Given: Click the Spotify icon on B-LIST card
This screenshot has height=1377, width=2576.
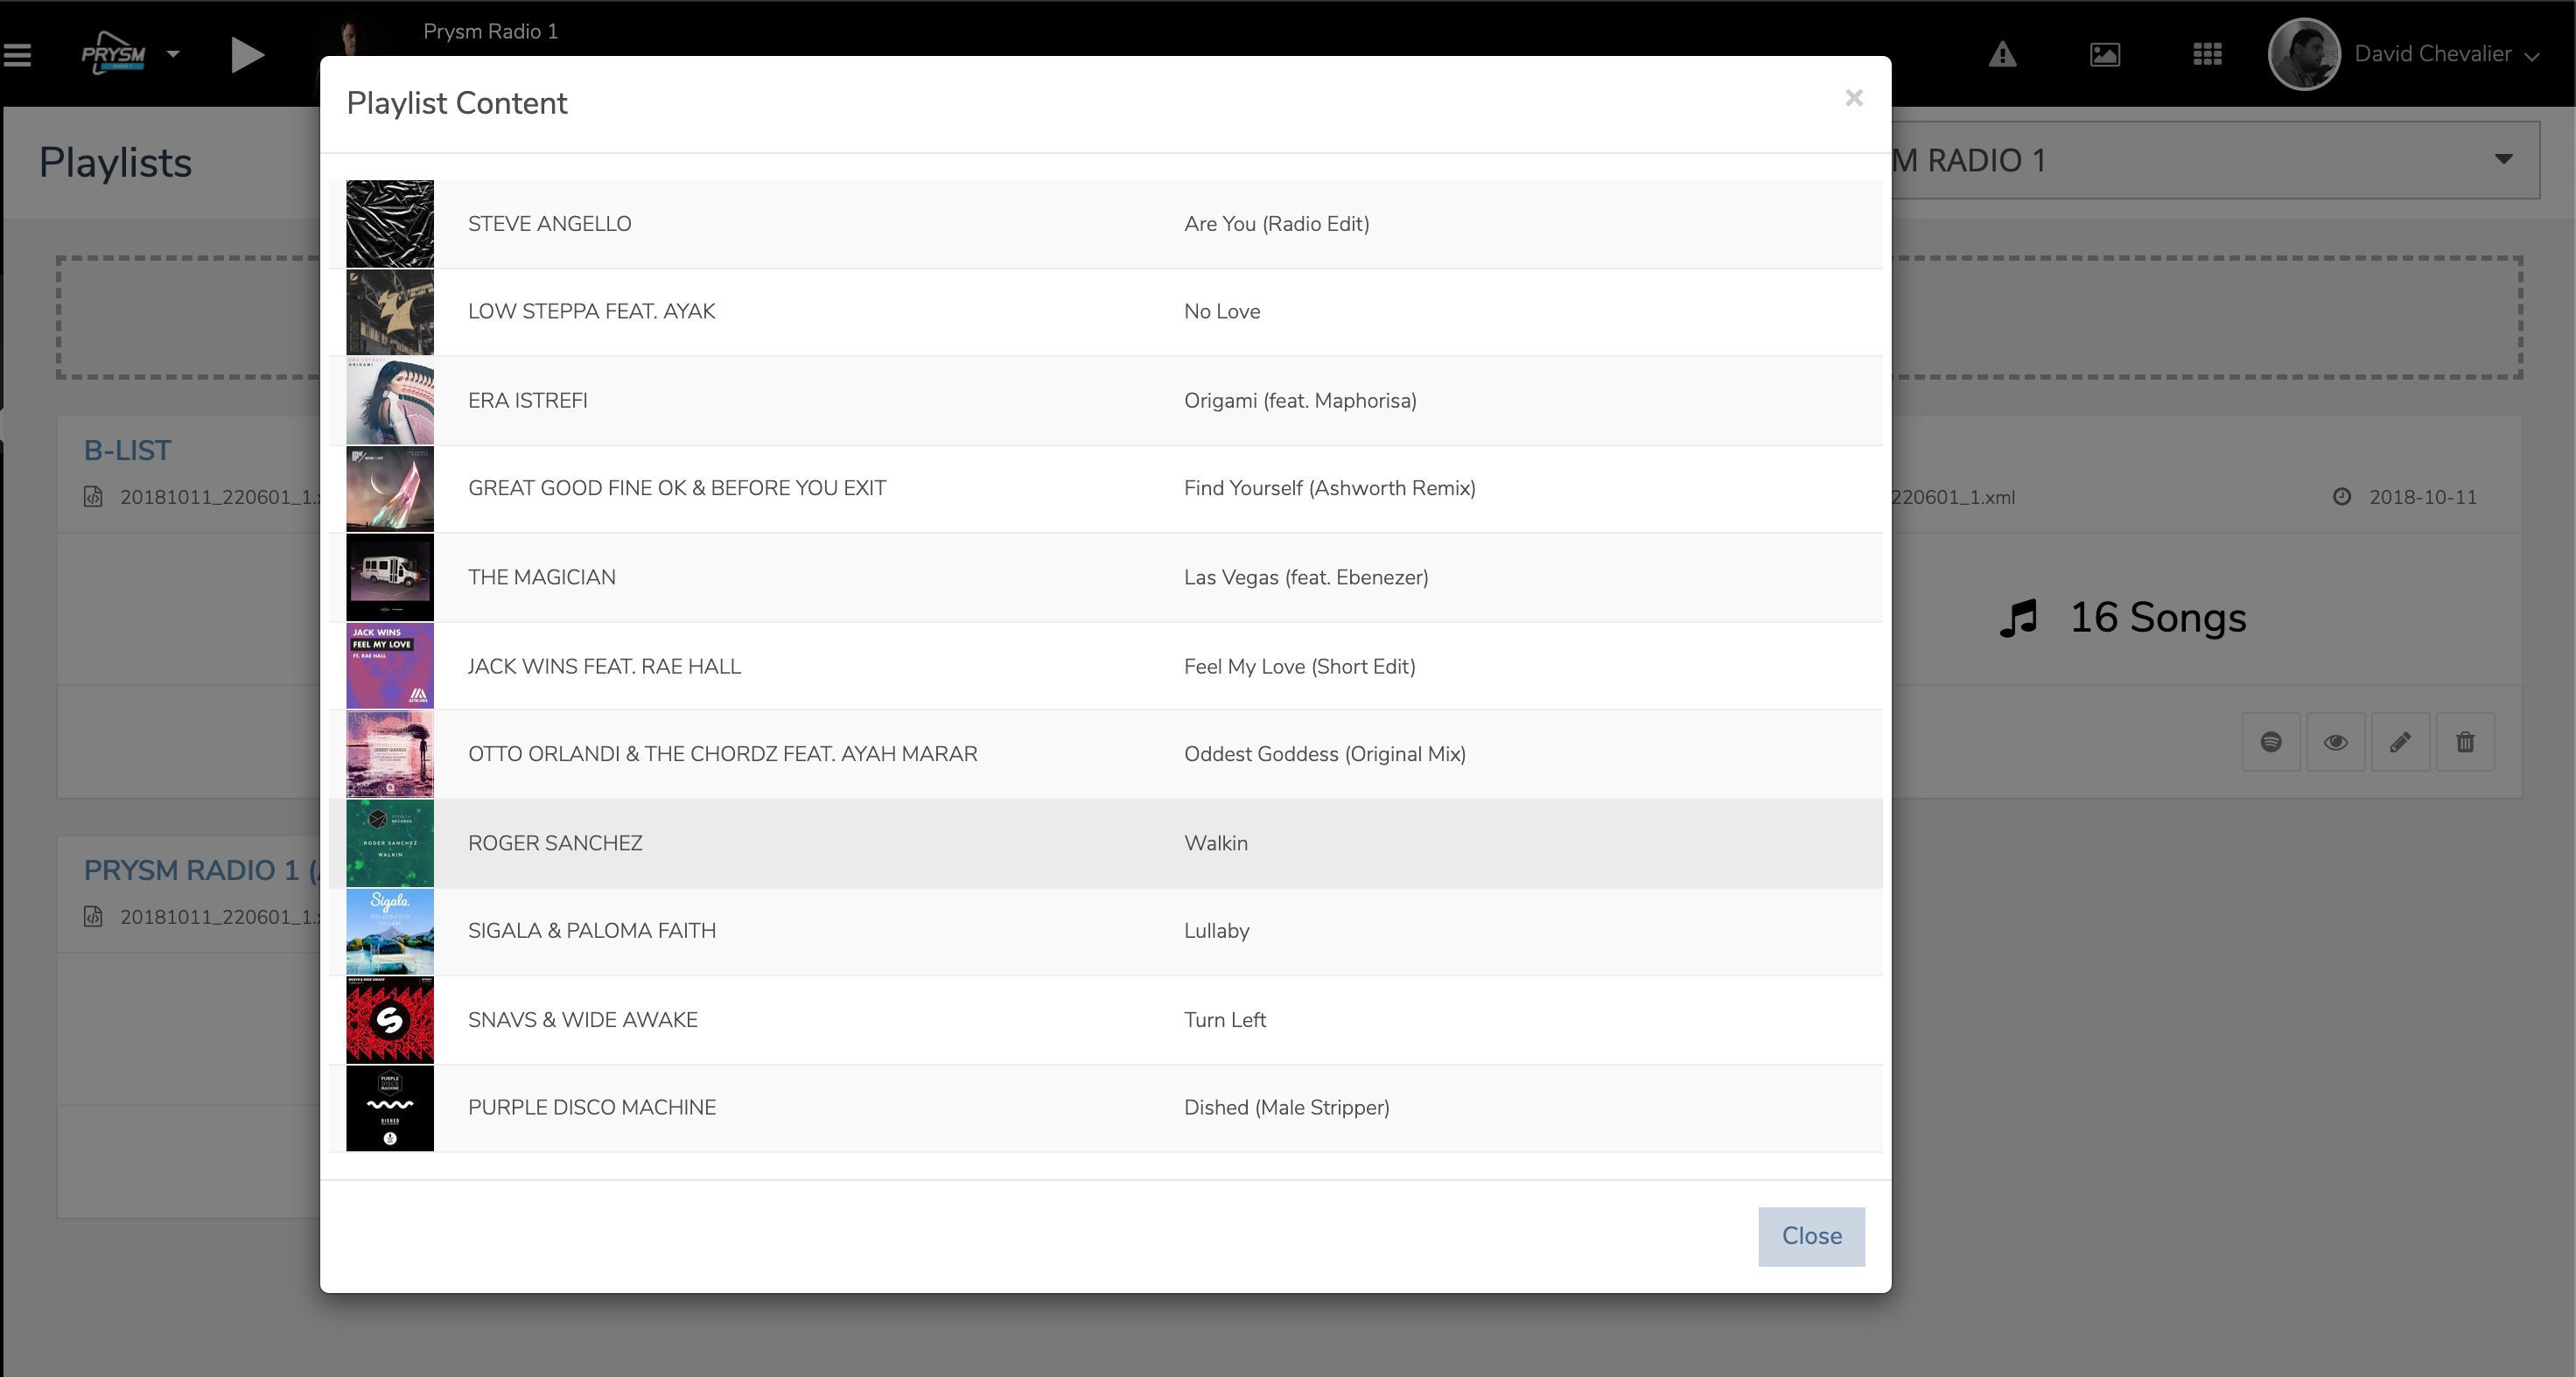Looking at the screenshot, I should tap(2271, 742).
